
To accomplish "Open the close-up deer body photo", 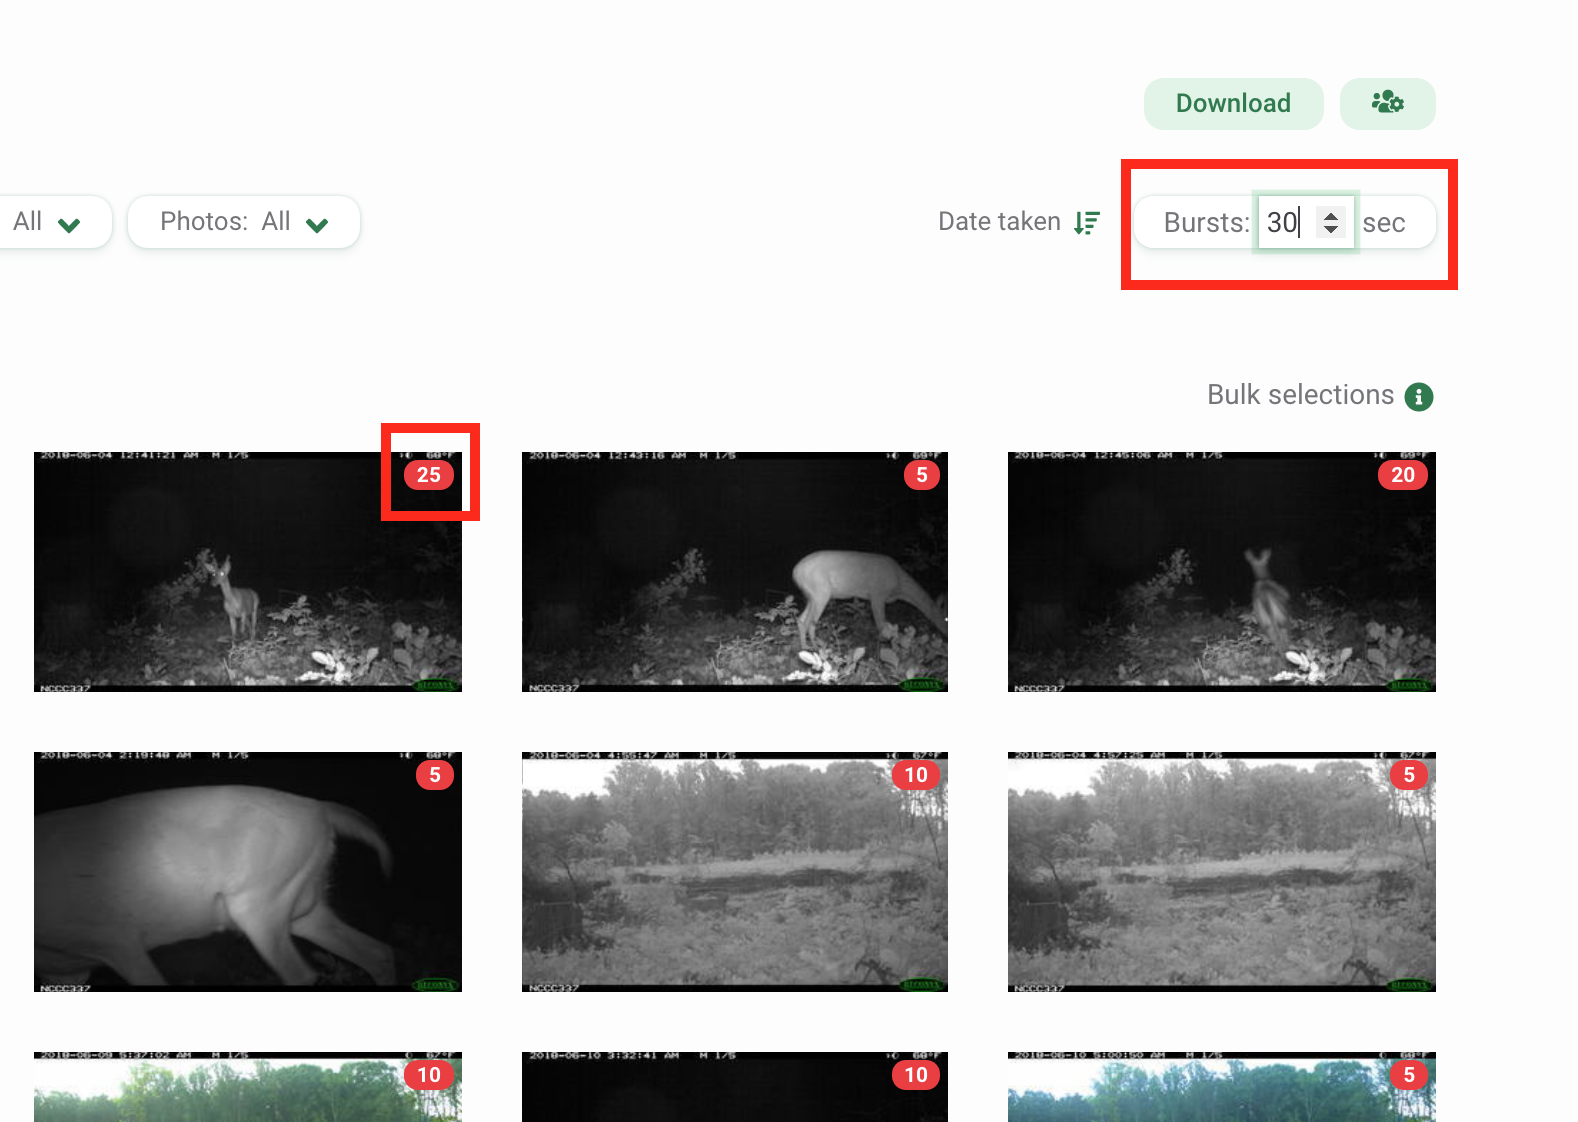I will click(248, 872).
